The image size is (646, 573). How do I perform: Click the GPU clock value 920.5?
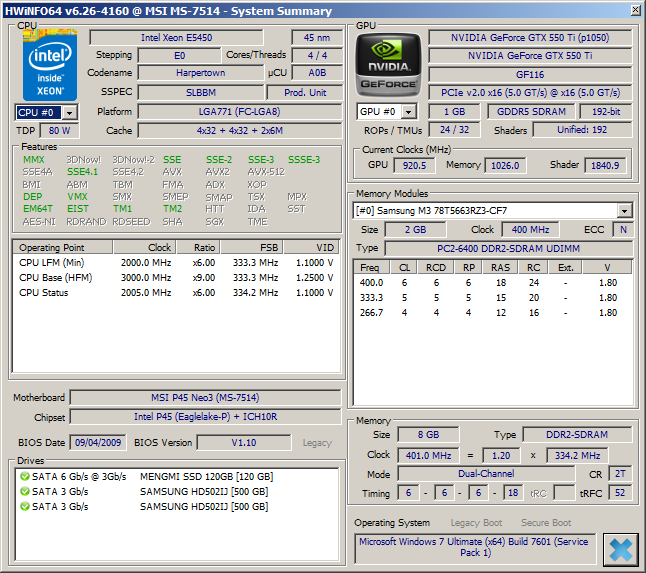pos(415,165)
